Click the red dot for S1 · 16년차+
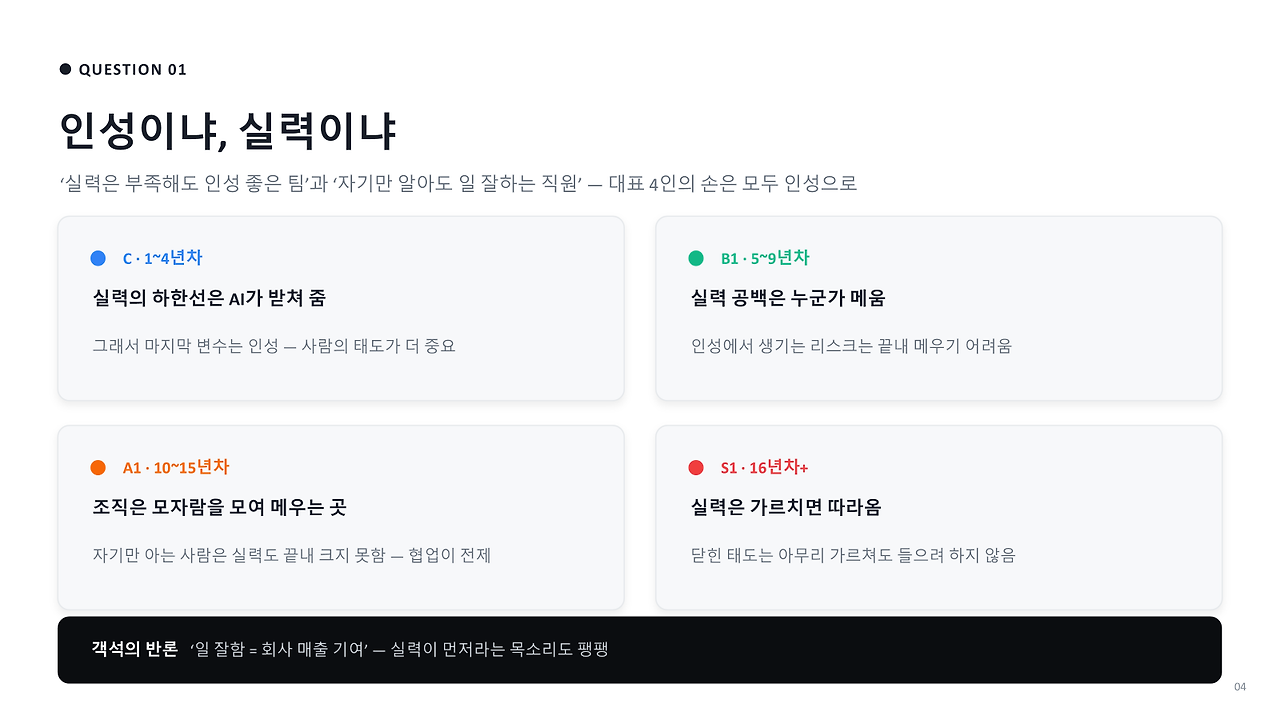Image resolution: width=1280 pixels, height=720 pixels. (x=696, y=468)
